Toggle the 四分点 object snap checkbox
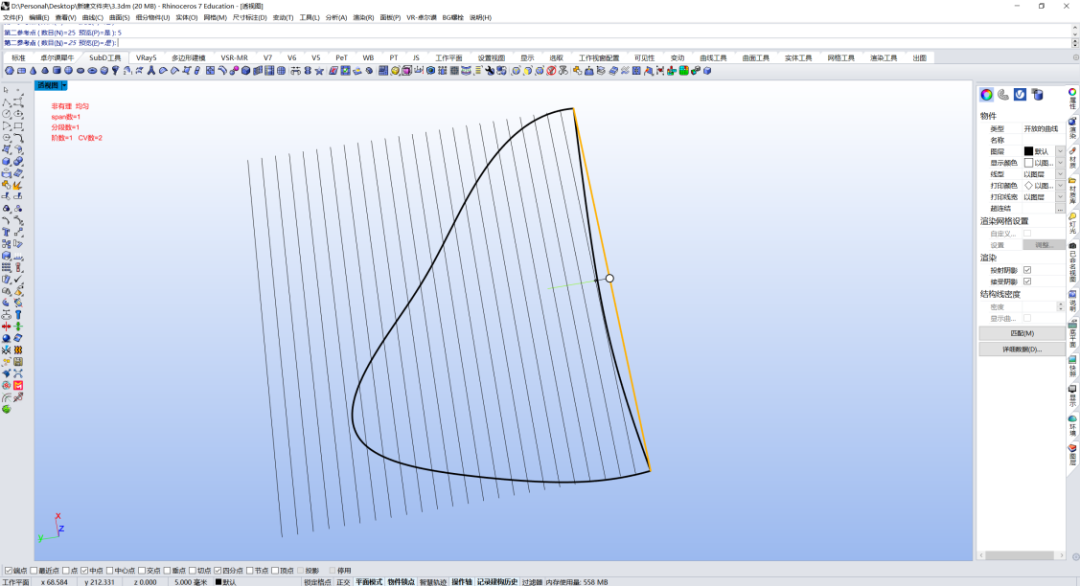 [x=217, y=571]
